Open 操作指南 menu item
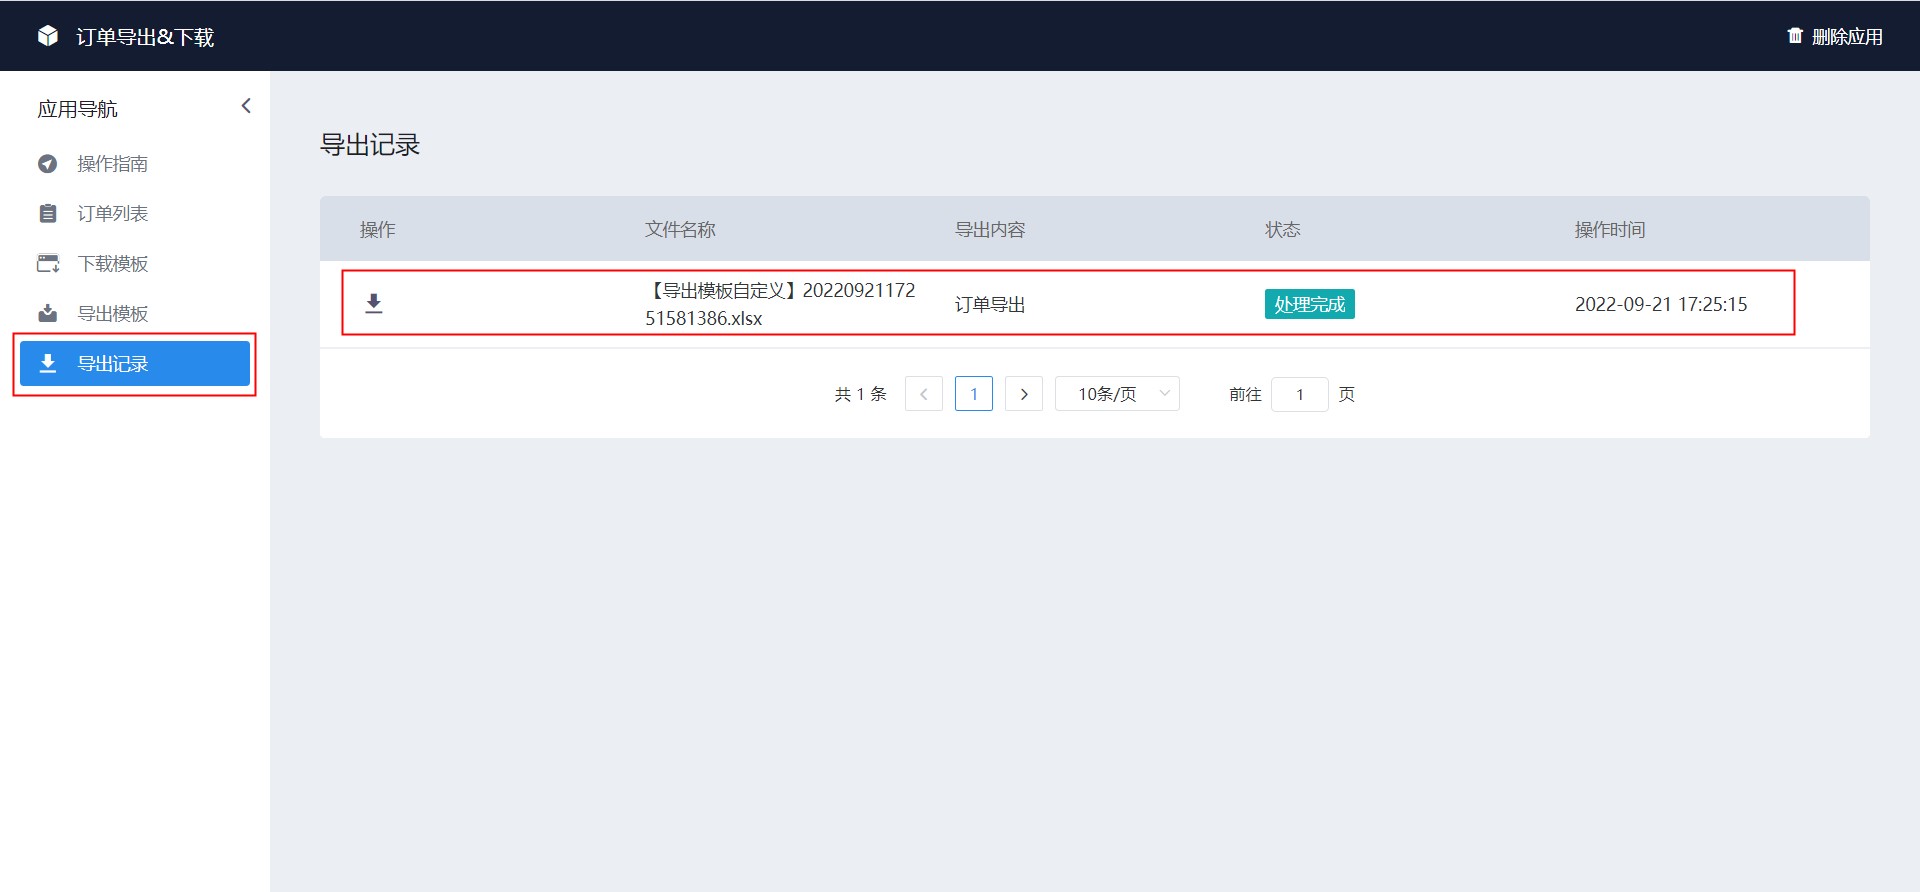The height and width of the screenshot is (892, 1920). [135, 164]
